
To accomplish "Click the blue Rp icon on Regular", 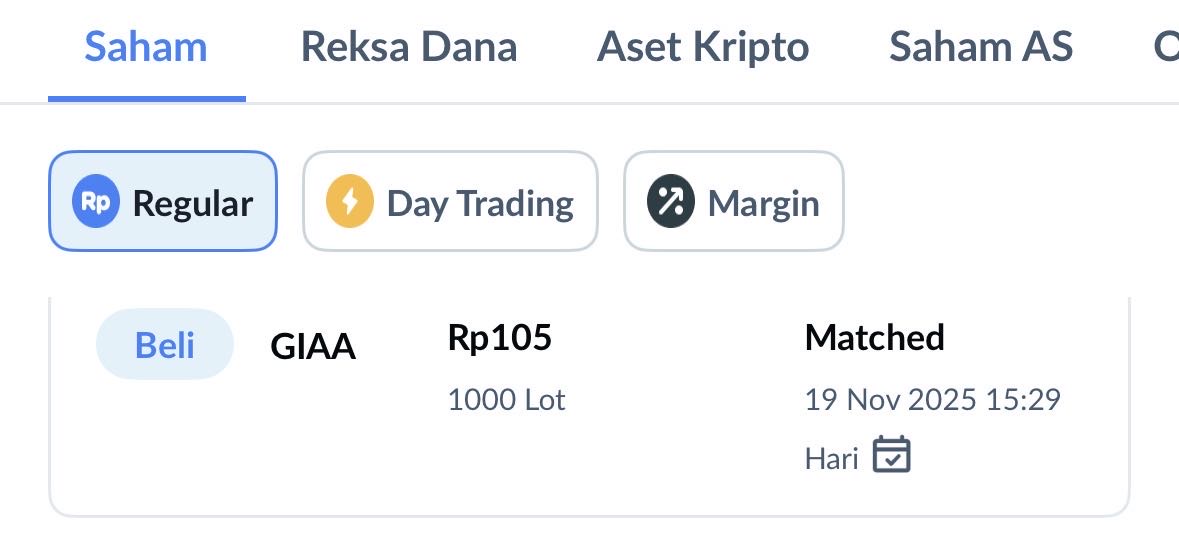I will click(x=96, y=201).
